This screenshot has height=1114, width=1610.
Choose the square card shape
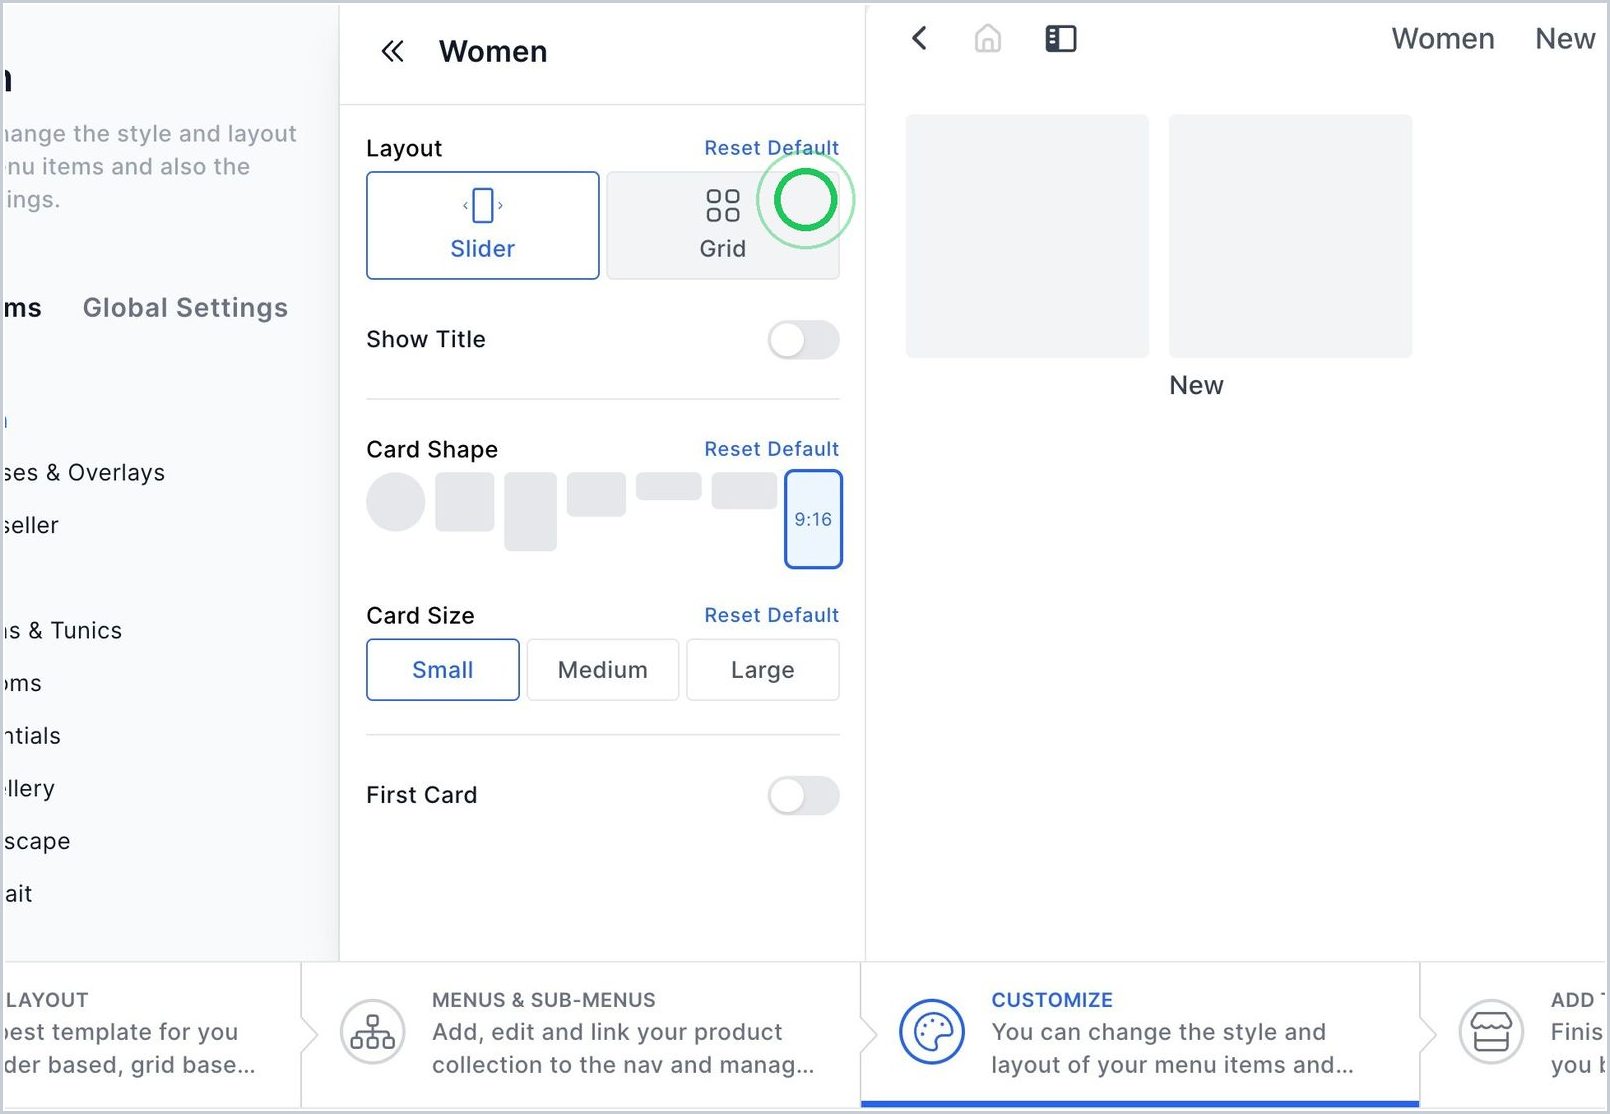click(x=465, y=502)
